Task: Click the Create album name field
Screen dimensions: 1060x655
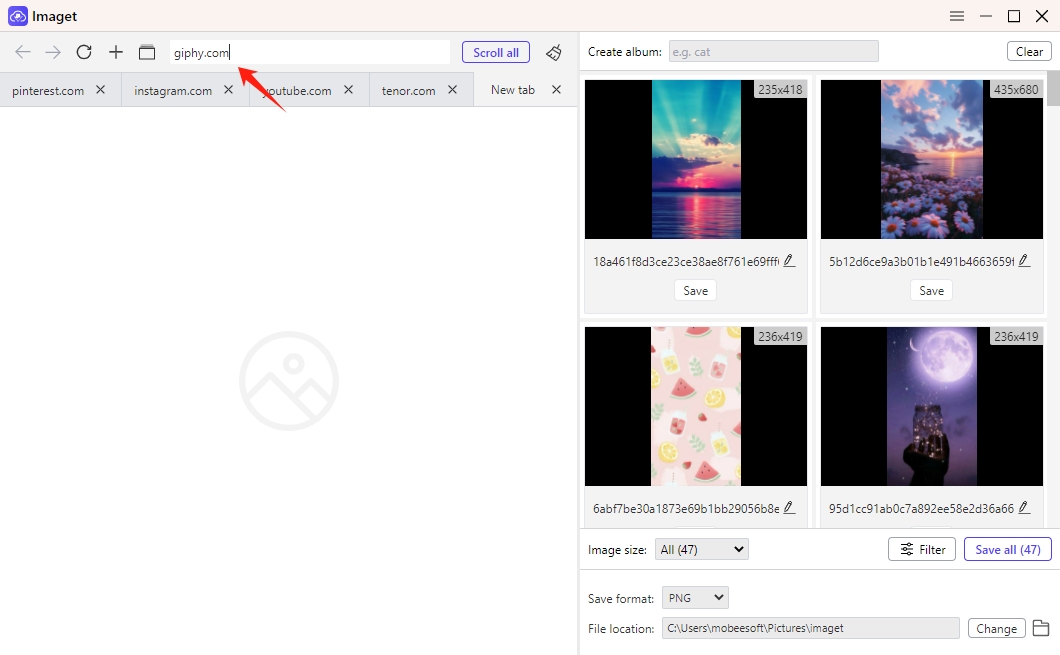Action: coord(774,51)
